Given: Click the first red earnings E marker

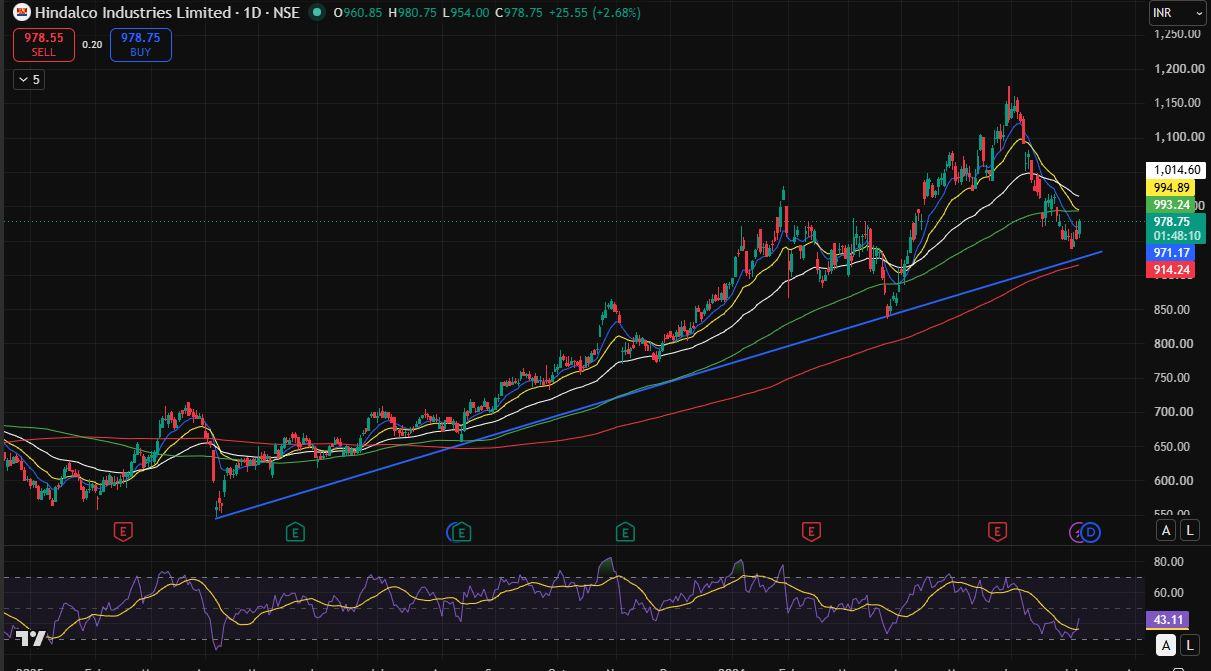Looking at the screenshot, I should tap(123, 532).
